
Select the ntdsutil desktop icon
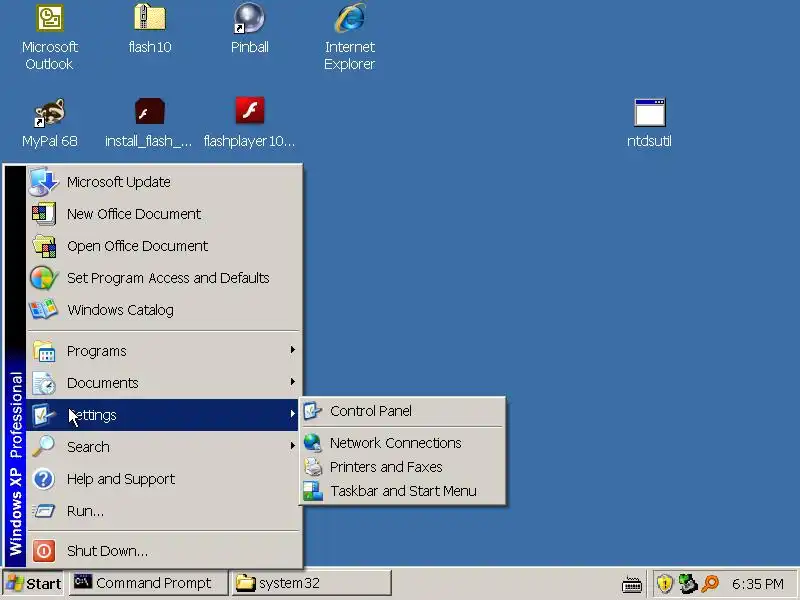(649, 112)
